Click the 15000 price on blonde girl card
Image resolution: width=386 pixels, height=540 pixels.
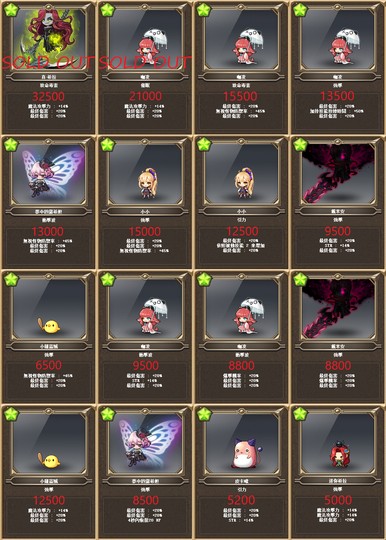[145, 231]
